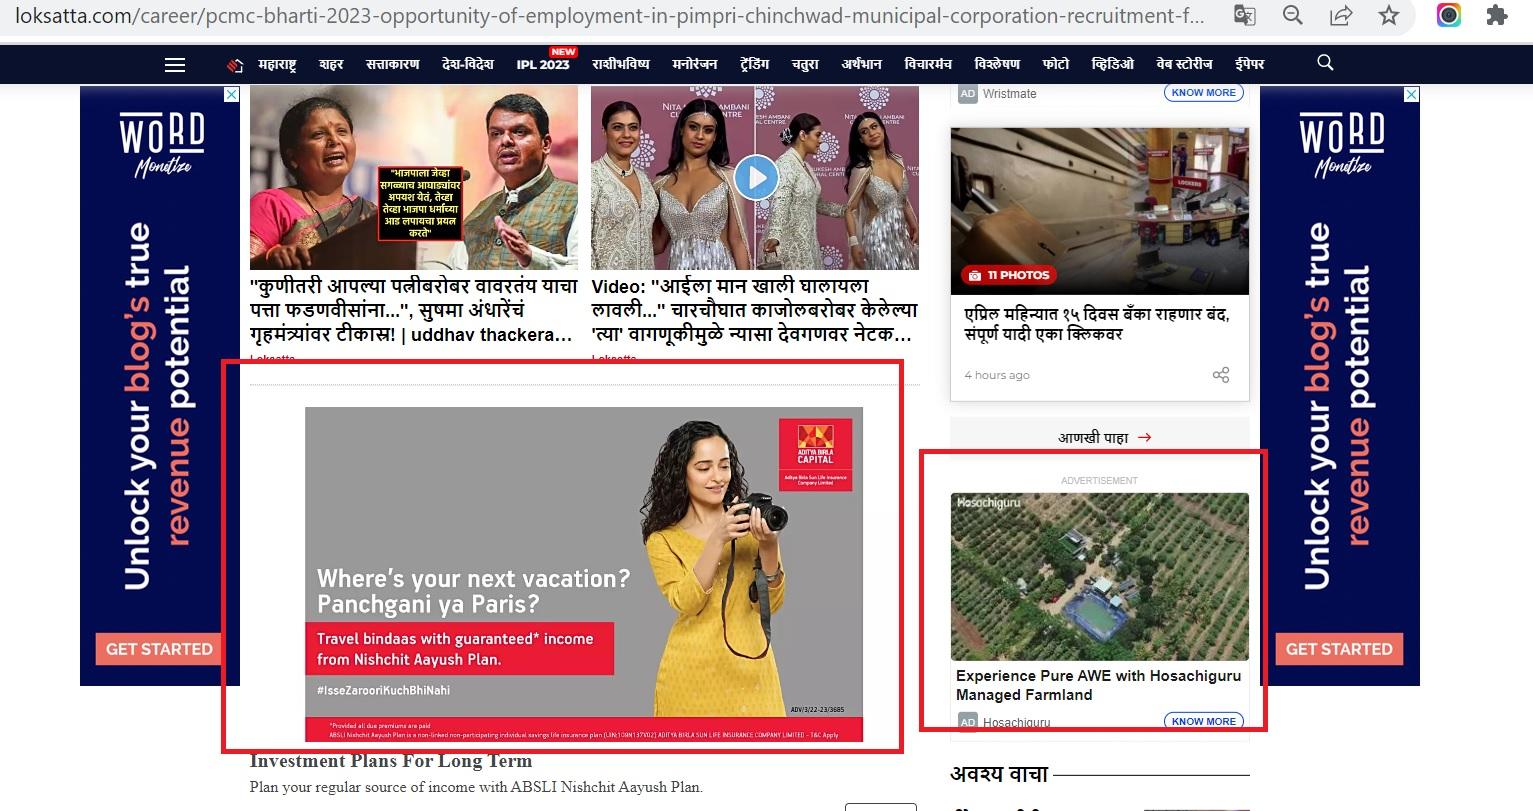Click the share page icon in address bar
The width and height of the screenshot is (1533, 811).
(x=1341, y=15)
